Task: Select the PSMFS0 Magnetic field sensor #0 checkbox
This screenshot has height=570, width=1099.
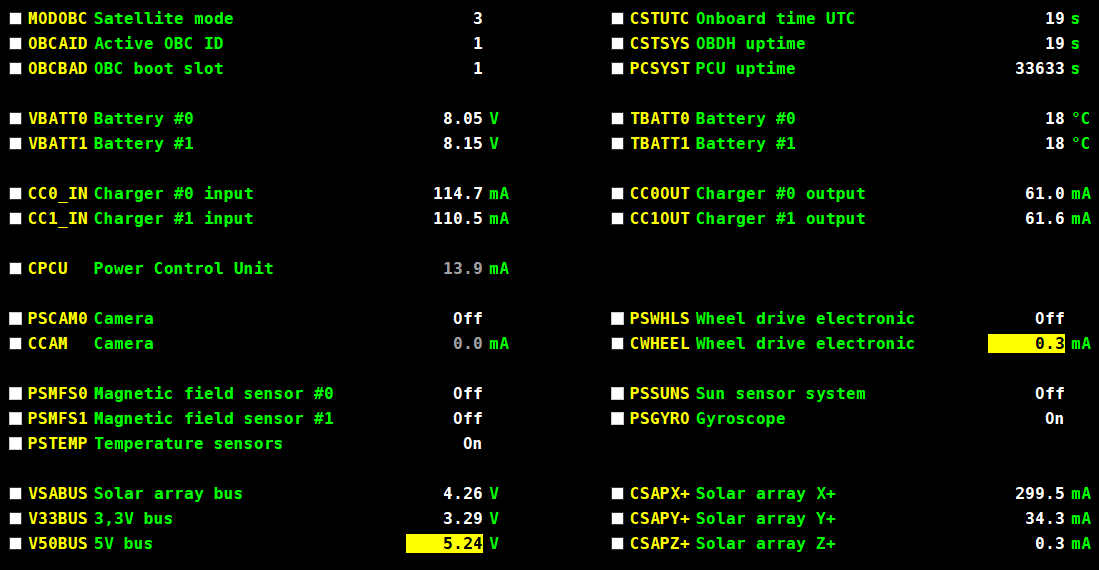Action: point(15,393)
